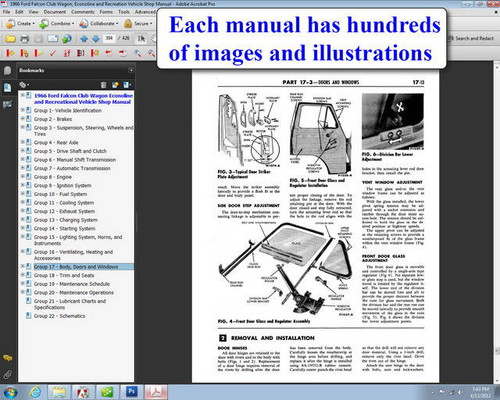
Task: Open the Comments panel icon at the sidebar bottom
Action: [x=7, y=358]
